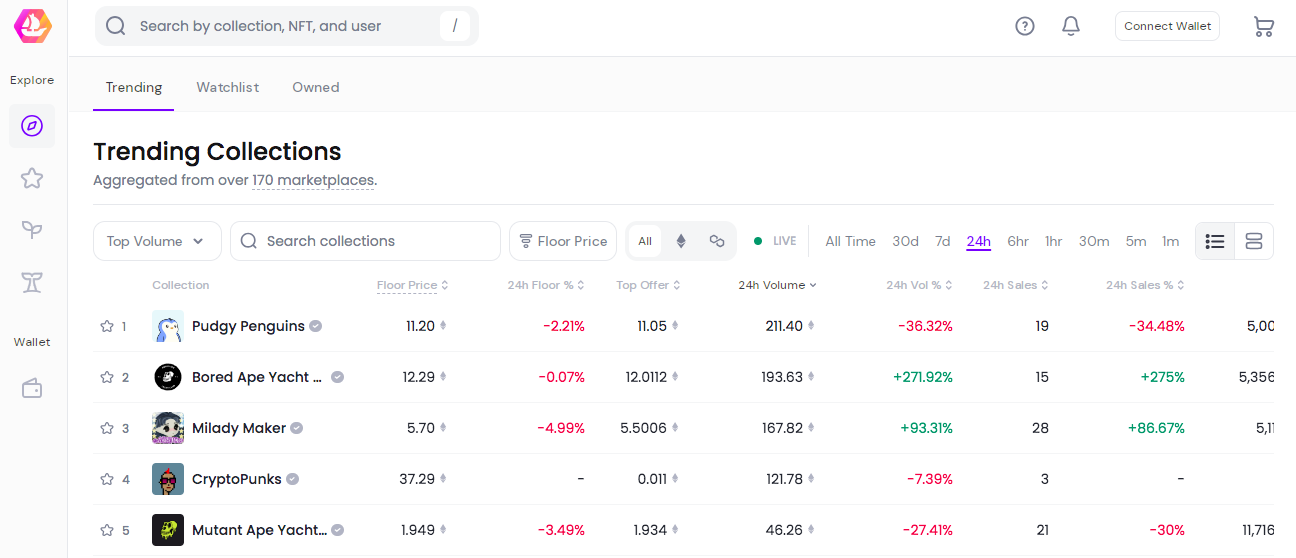
Task: Open the Mutant Ape Yacht collection name
Action: pyautogui.click(x=260, y=530)
